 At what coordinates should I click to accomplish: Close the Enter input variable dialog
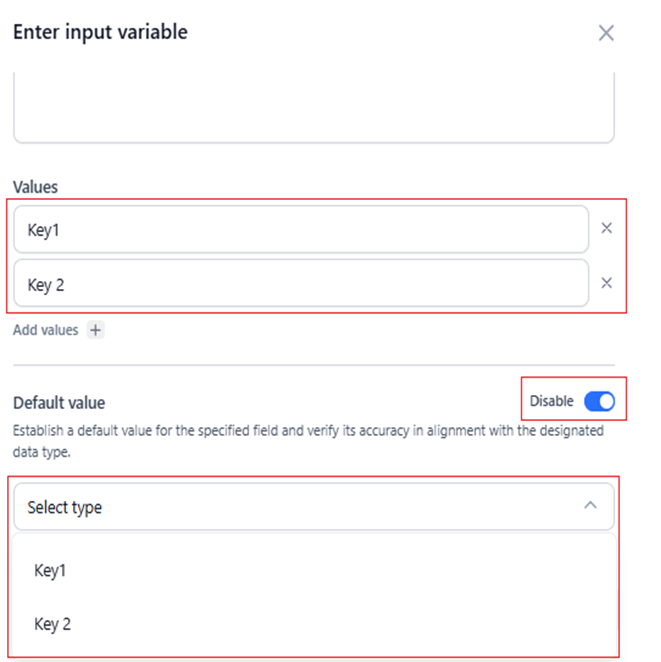[x=606, y=33]
